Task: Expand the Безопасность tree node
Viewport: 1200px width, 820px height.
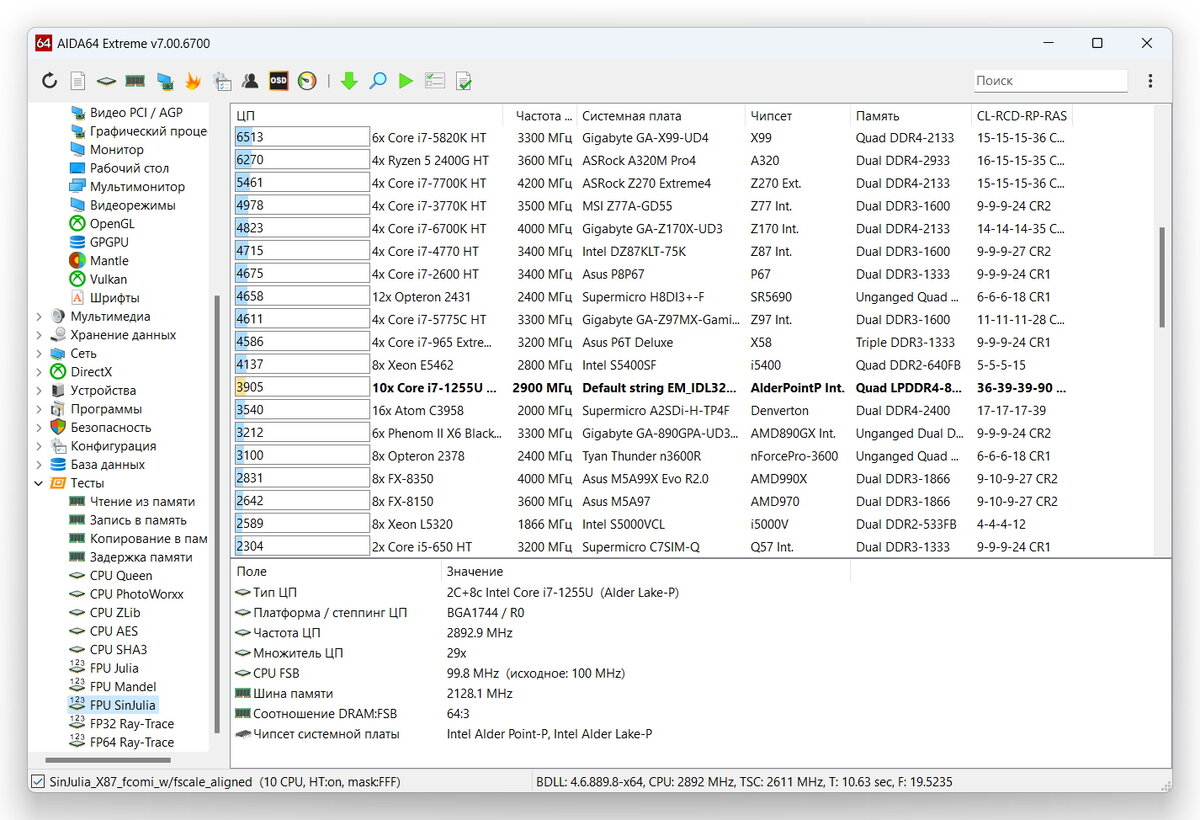Action: tap(39, 427)
